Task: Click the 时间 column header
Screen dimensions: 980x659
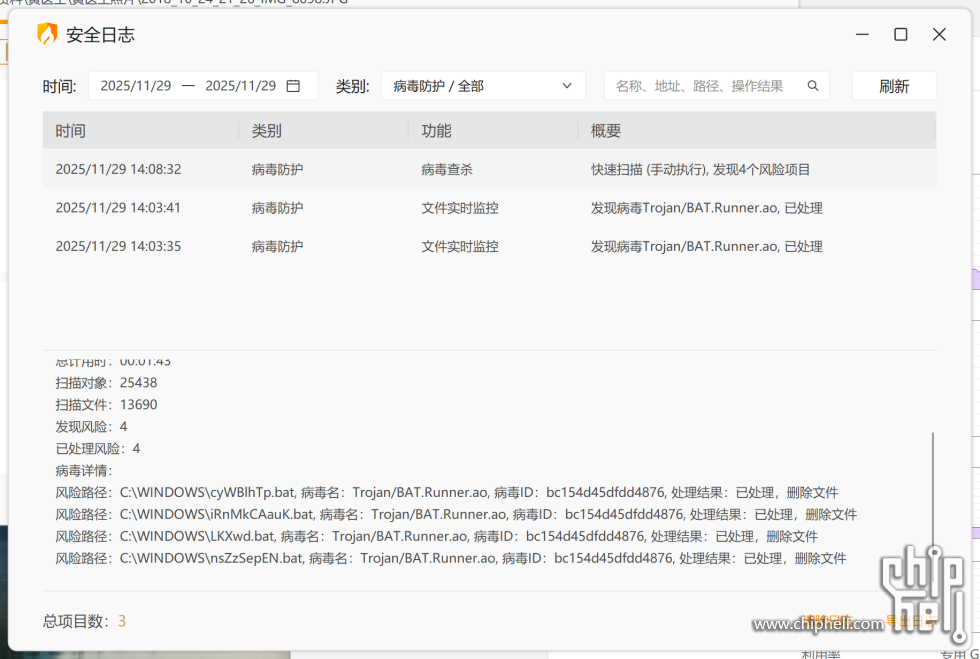Action: pyautogui.click(x=69, y=130)
